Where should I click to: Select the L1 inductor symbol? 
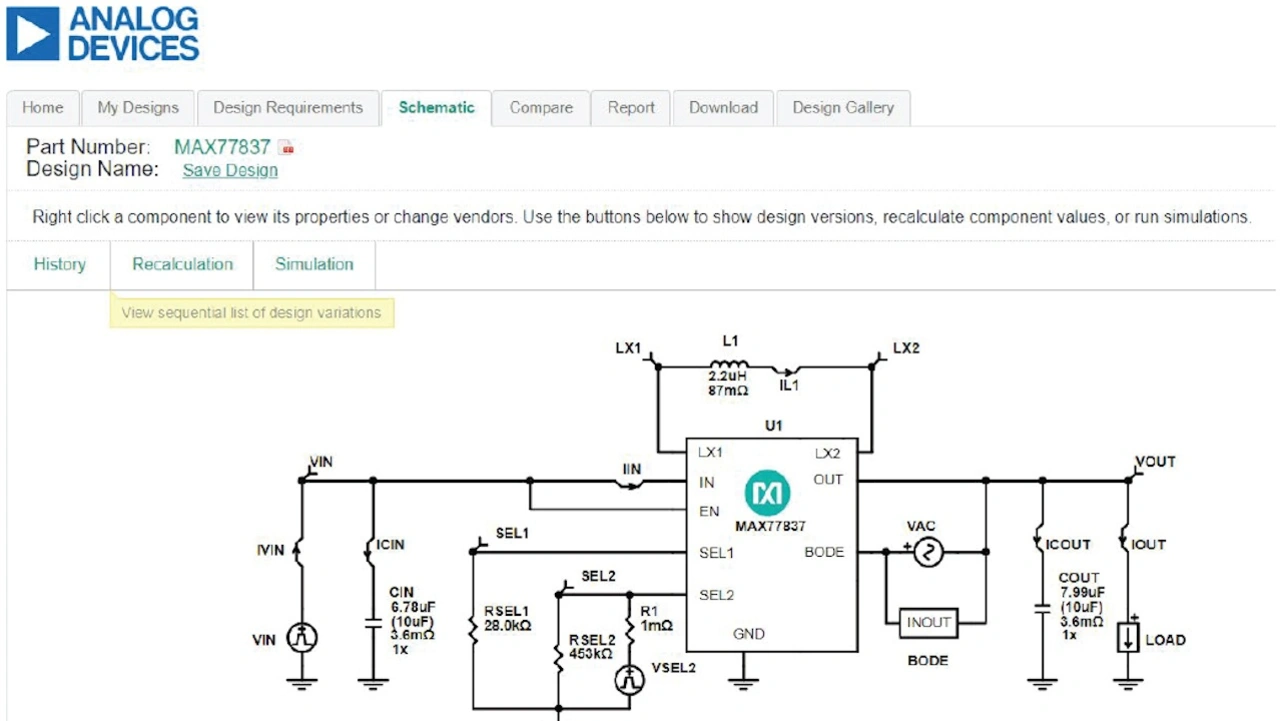click(728, 366)
